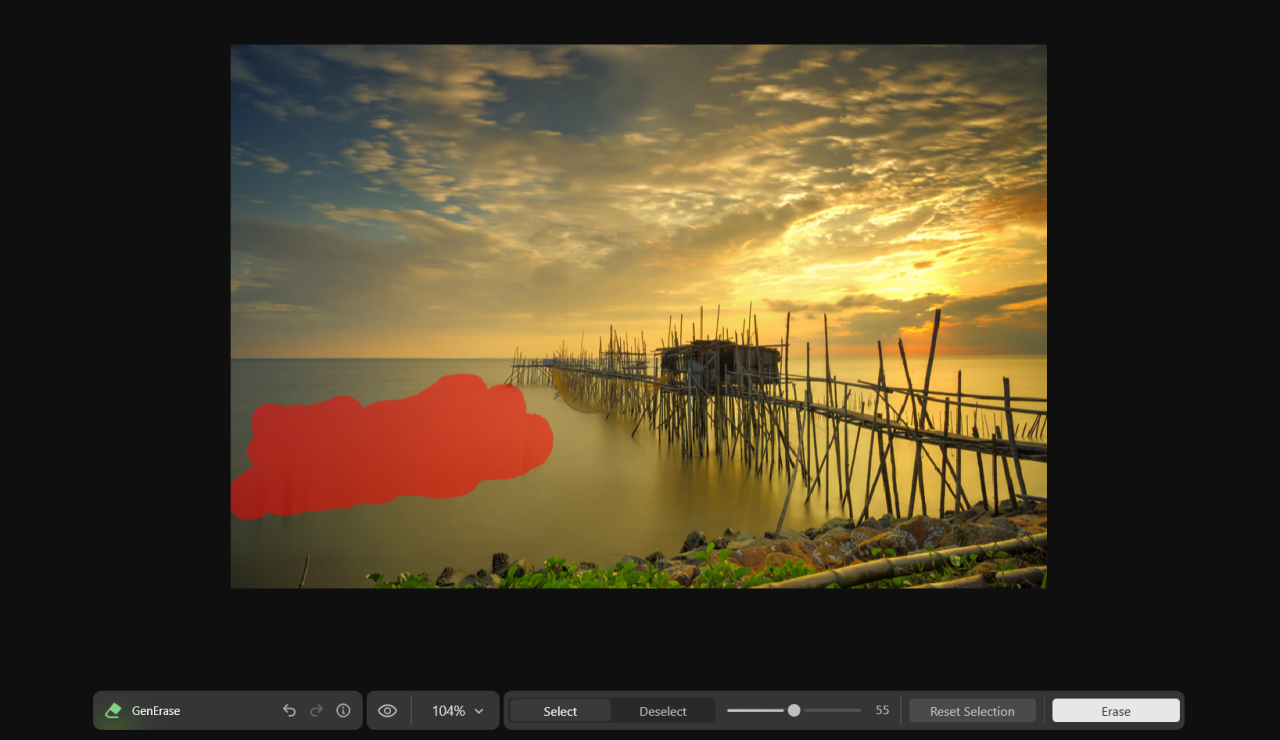Click the brush size slider handle
The height and width of the screenshot is (740, 1280).
(794, 710)
